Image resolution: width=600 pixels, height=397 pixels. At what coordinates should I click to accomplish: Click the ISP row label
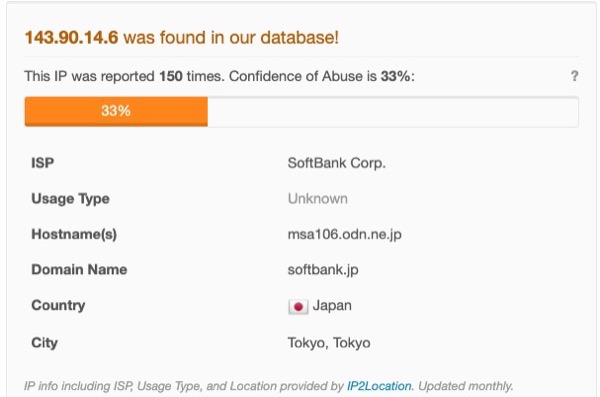[x=42, y=163]
